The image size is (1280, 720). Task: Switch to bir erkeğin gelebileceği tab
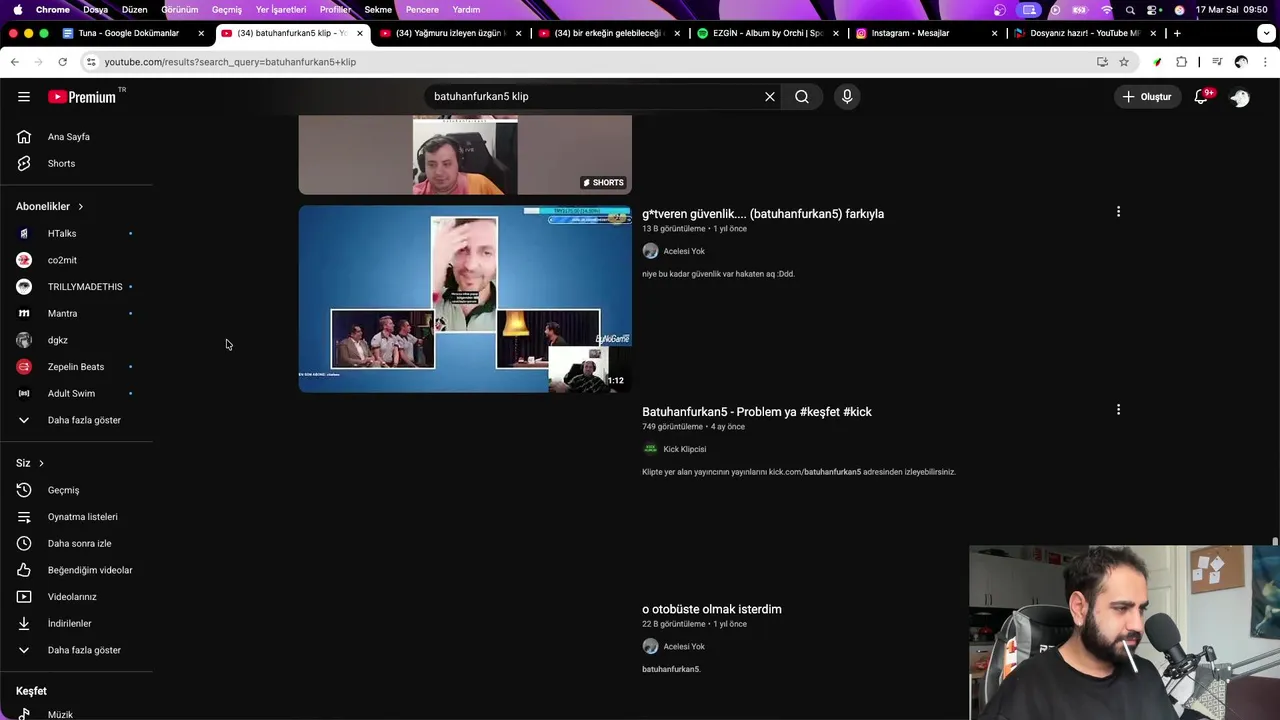(x=610, y=33)
